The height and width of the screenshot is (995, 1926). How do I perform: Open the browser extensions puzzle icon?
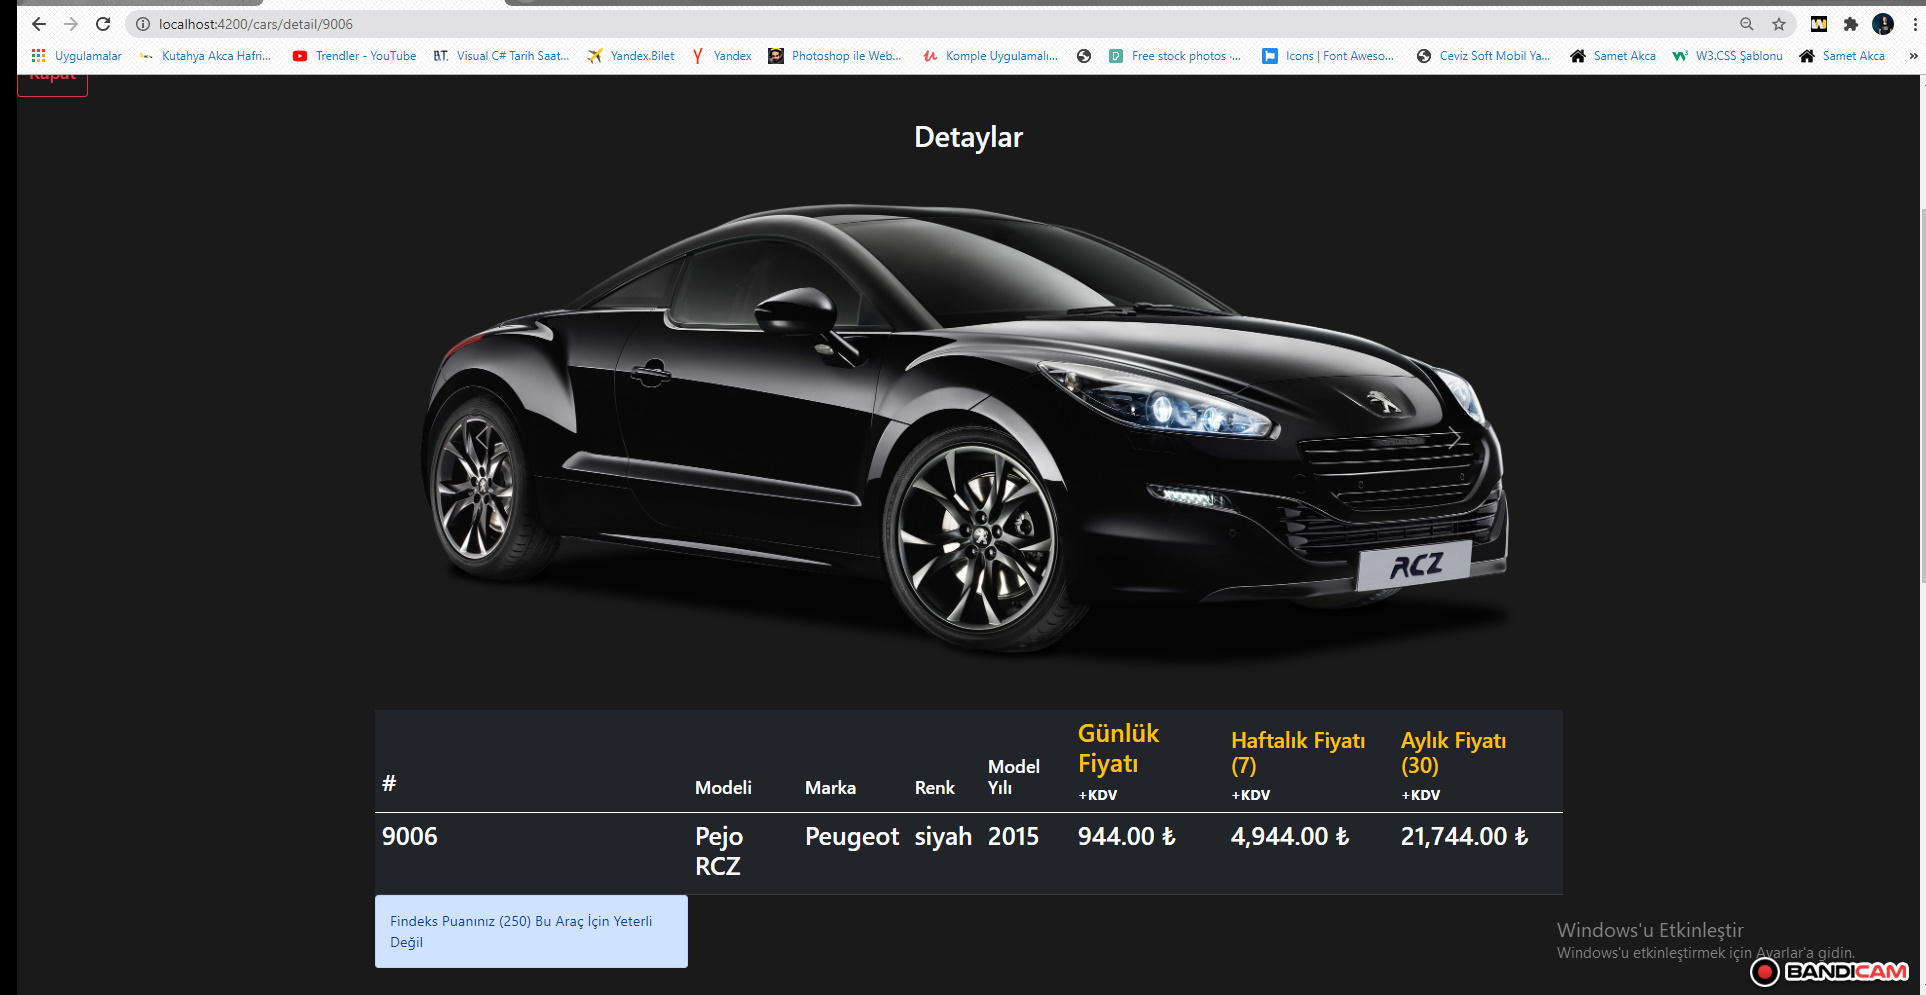[1851, 24]
